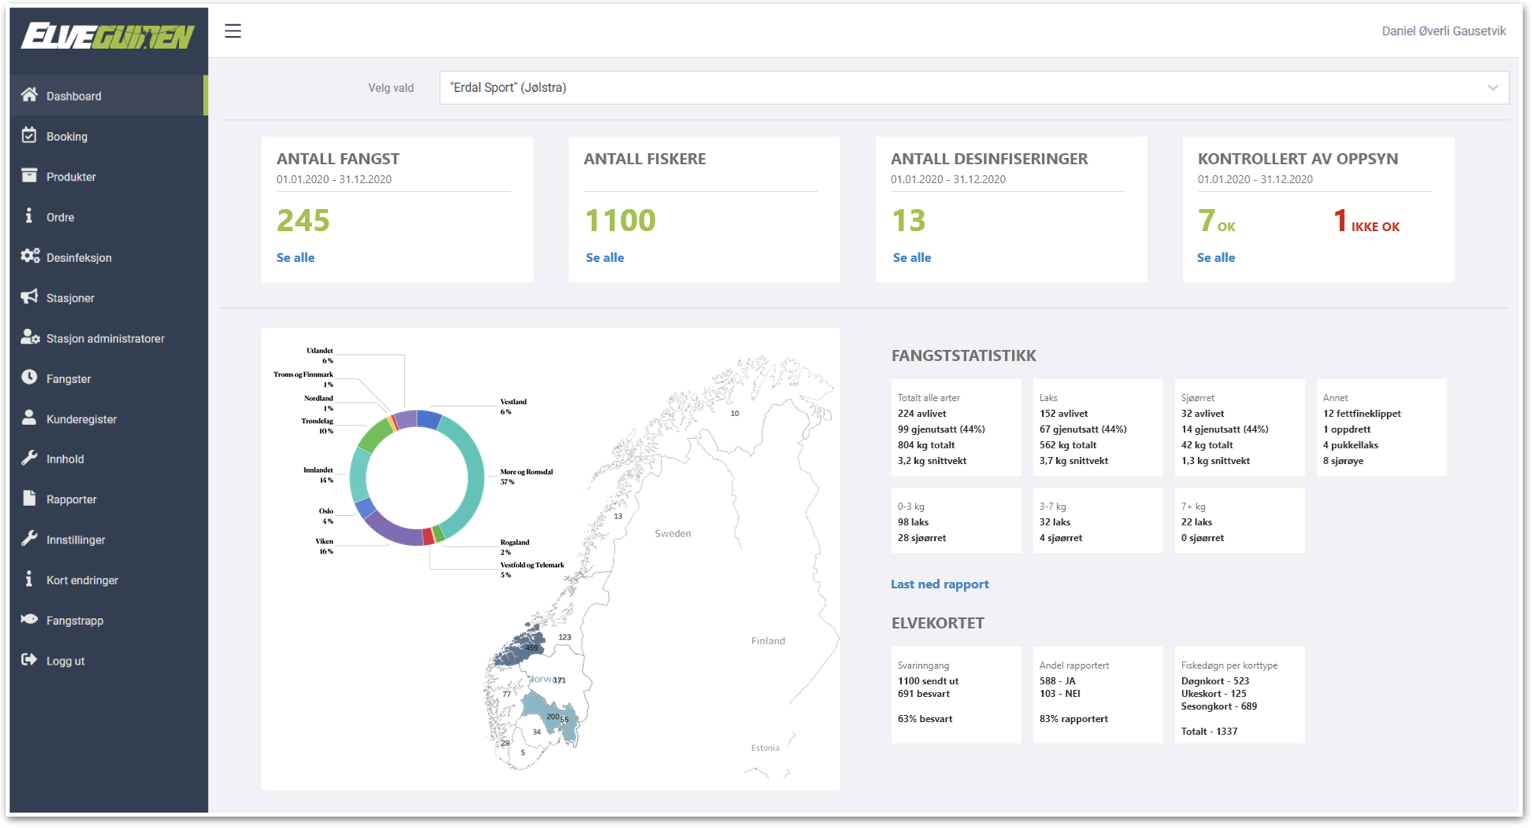Click user name Daniel Øverli Gausetvik

pos(1443,31)
